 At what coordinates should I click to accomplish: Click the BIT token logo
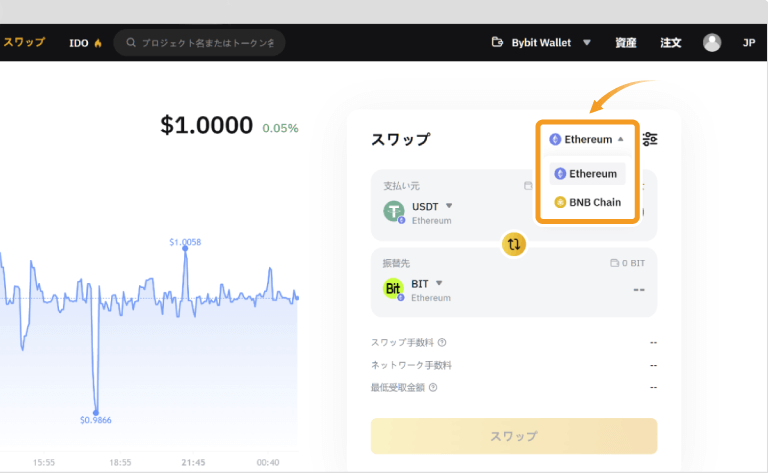pyautogui.click(x=393, y=289)
